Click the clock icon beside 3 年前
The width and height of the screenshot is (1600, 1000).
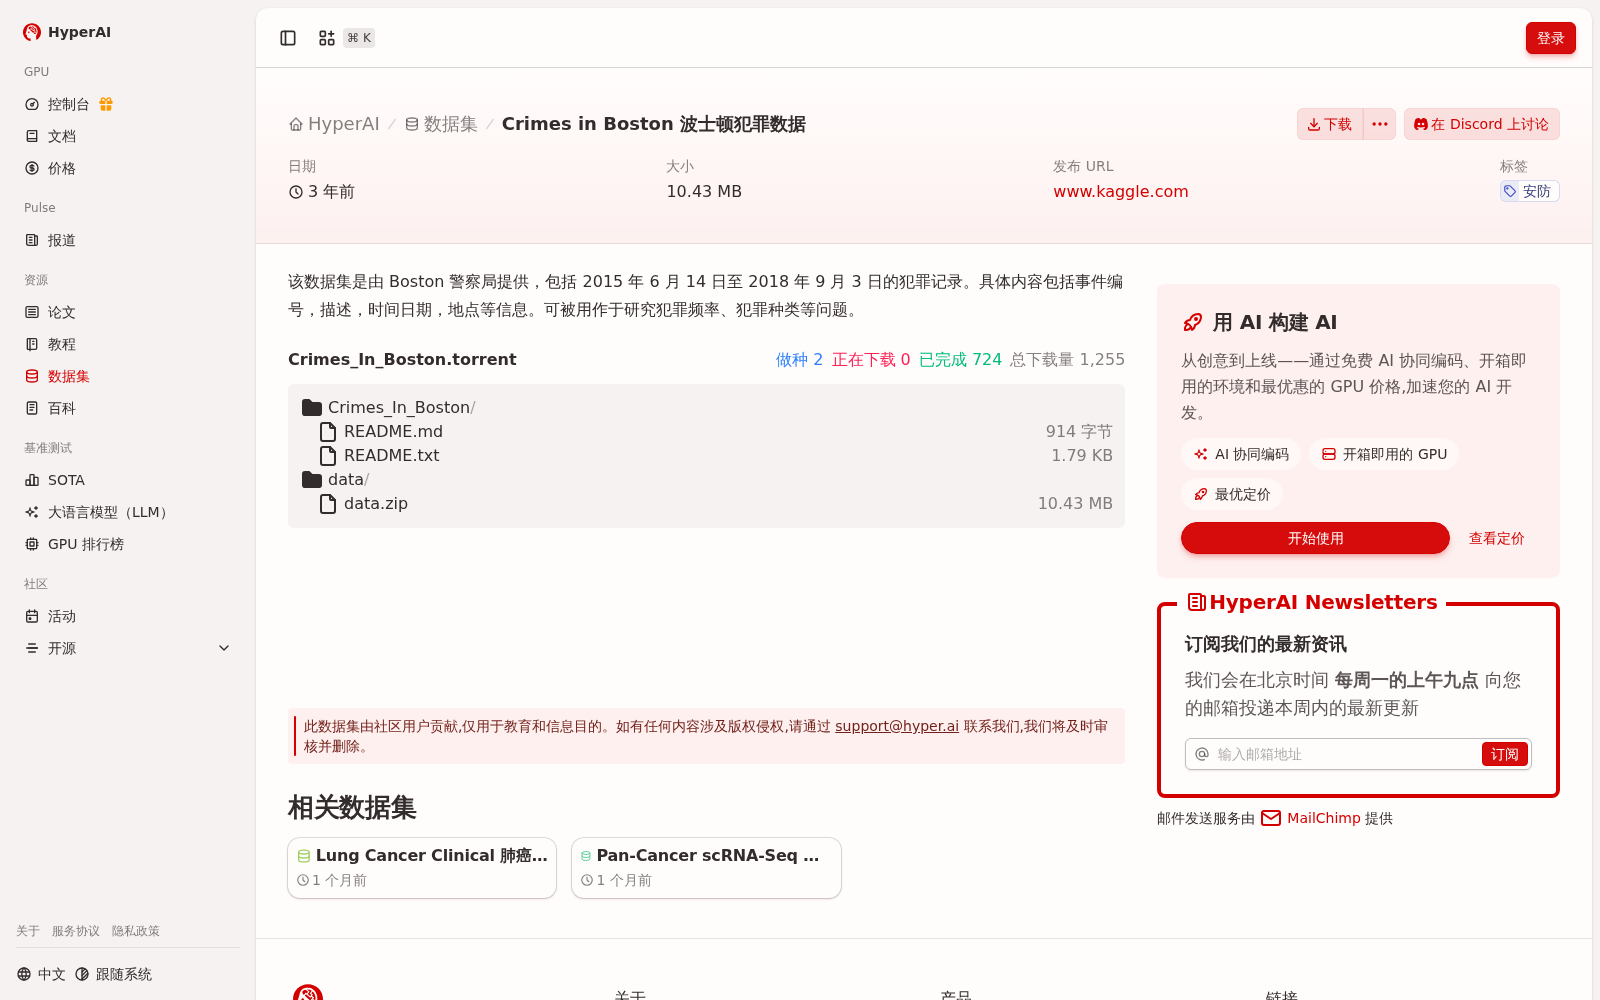296,192
